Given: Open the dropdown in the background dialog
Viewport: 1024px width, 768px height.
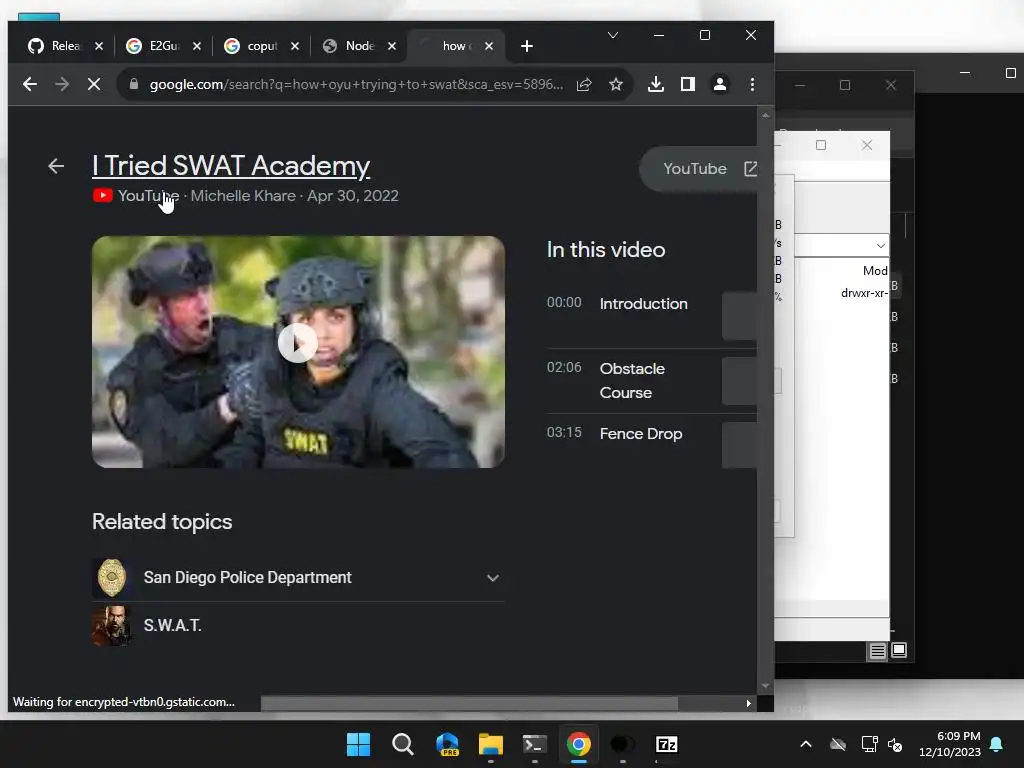Looking at the screenshot, I should click(x=880, y=246).
